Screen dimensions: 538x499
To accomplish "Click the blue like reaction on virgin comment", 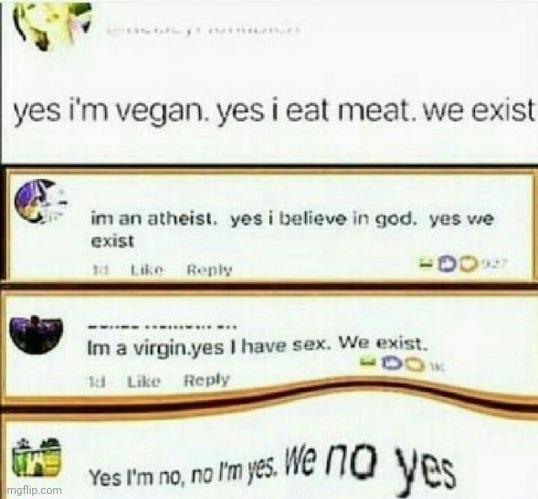I will 391,363.
